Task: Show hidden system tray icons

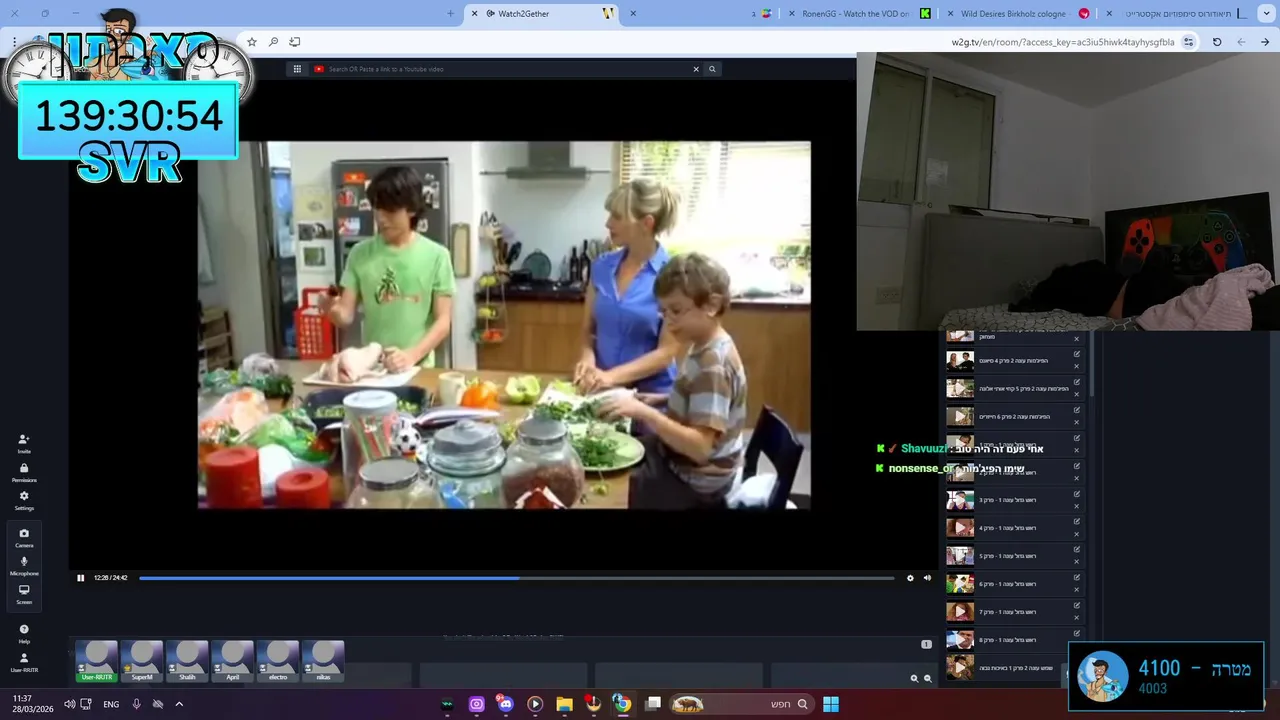Action: click(179, 704)
